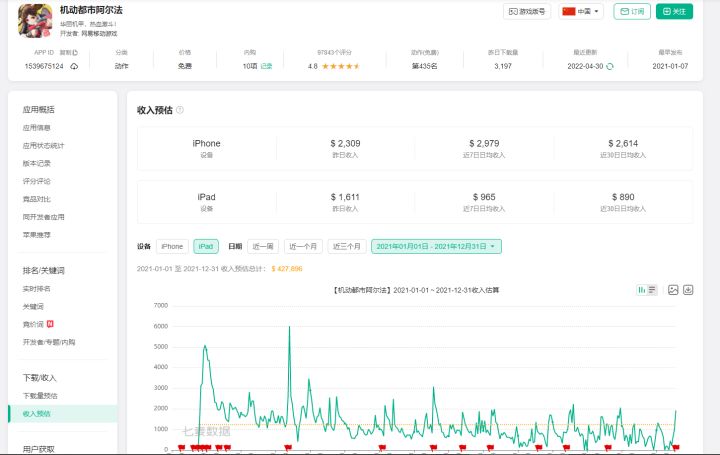Image resolution: width=720 pixels, height=455 pixels.
Task: Switch to list table view icon
Action: tap(652, 290)
